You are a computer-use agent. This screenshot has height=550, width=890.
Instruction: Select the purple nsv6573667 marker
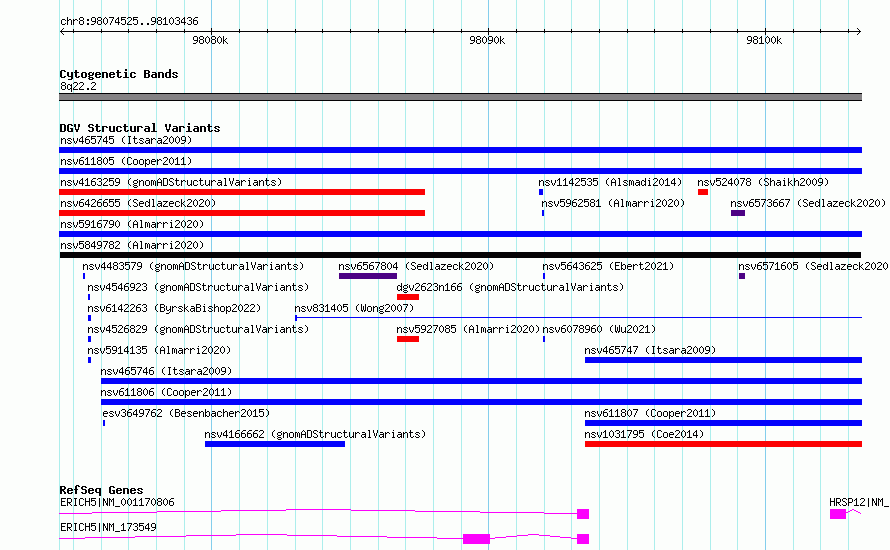(738, 213)
